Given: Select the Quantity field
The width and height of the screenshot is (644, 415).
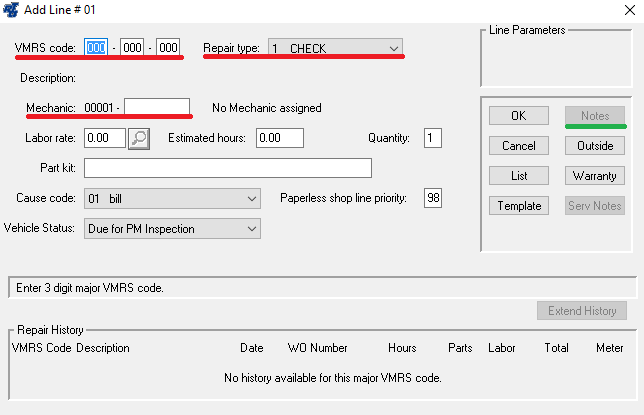Looking at the screenshot, I should point(432,138).
